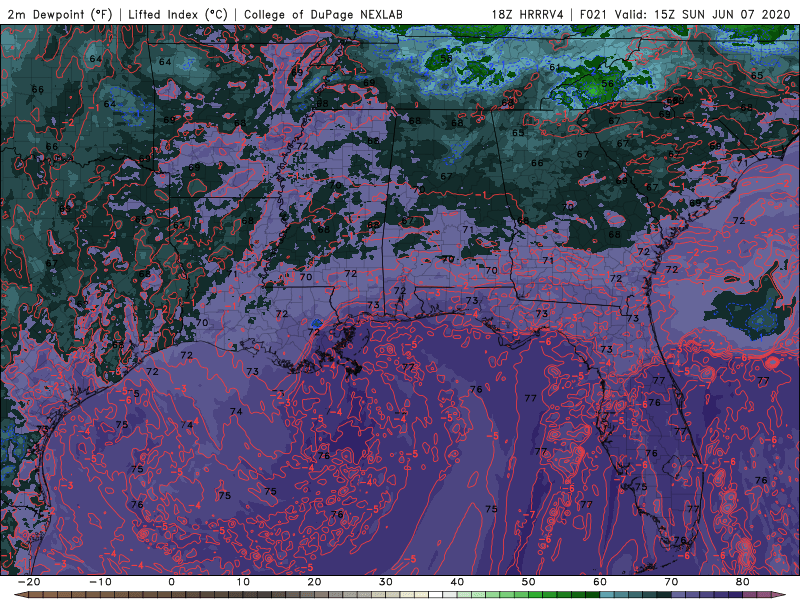Click the '0' color scale label
Viewport: 800px width, 600px height.
pyautogui.click(x=171, y=582)
